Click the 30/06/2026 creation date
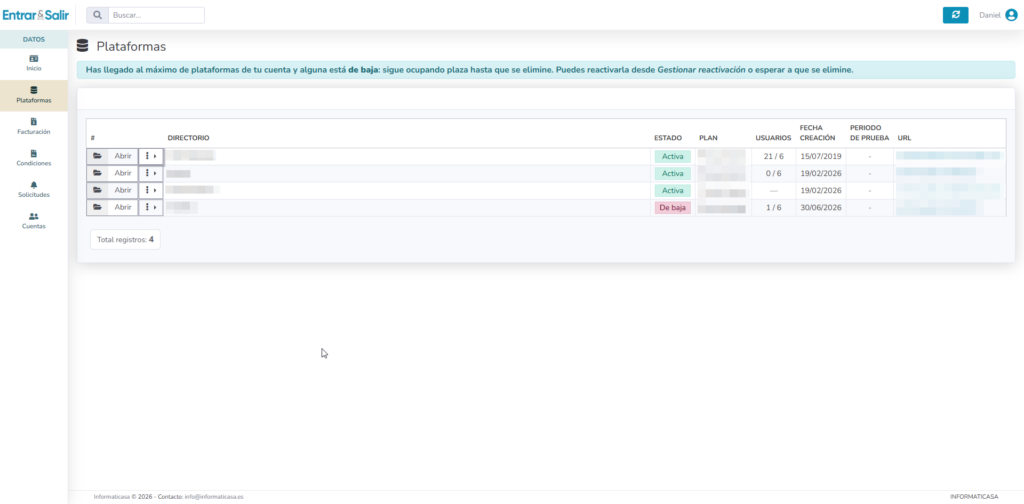Viewport: 1024px width, 504px height. [x=822, y=208]
